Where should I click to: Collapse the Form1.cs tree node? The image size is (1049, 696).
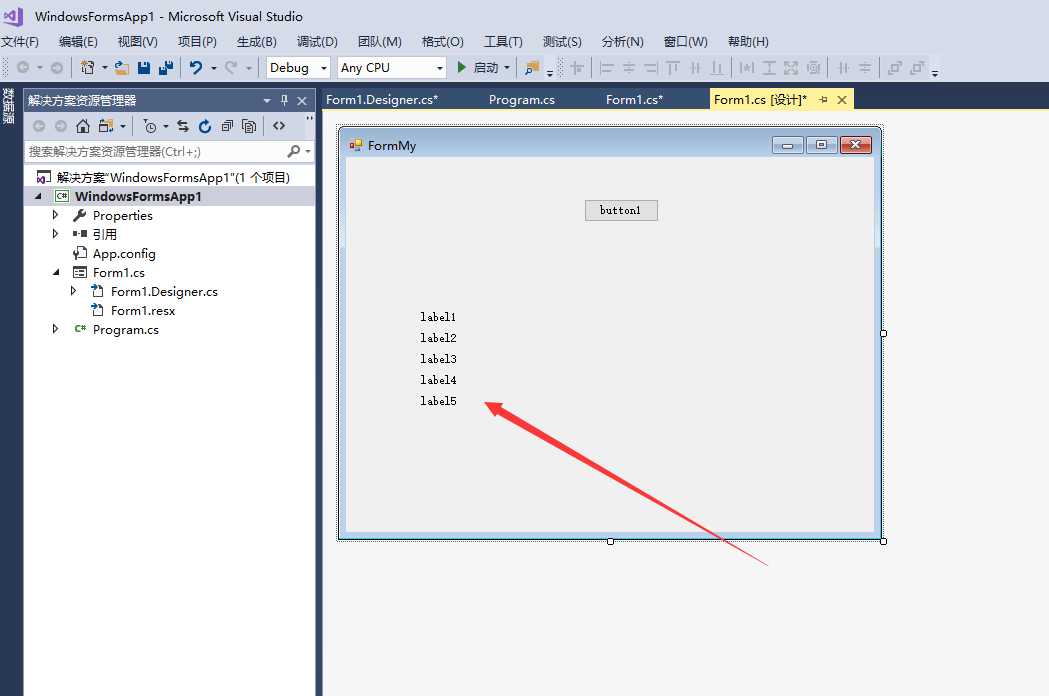[56, 272]
